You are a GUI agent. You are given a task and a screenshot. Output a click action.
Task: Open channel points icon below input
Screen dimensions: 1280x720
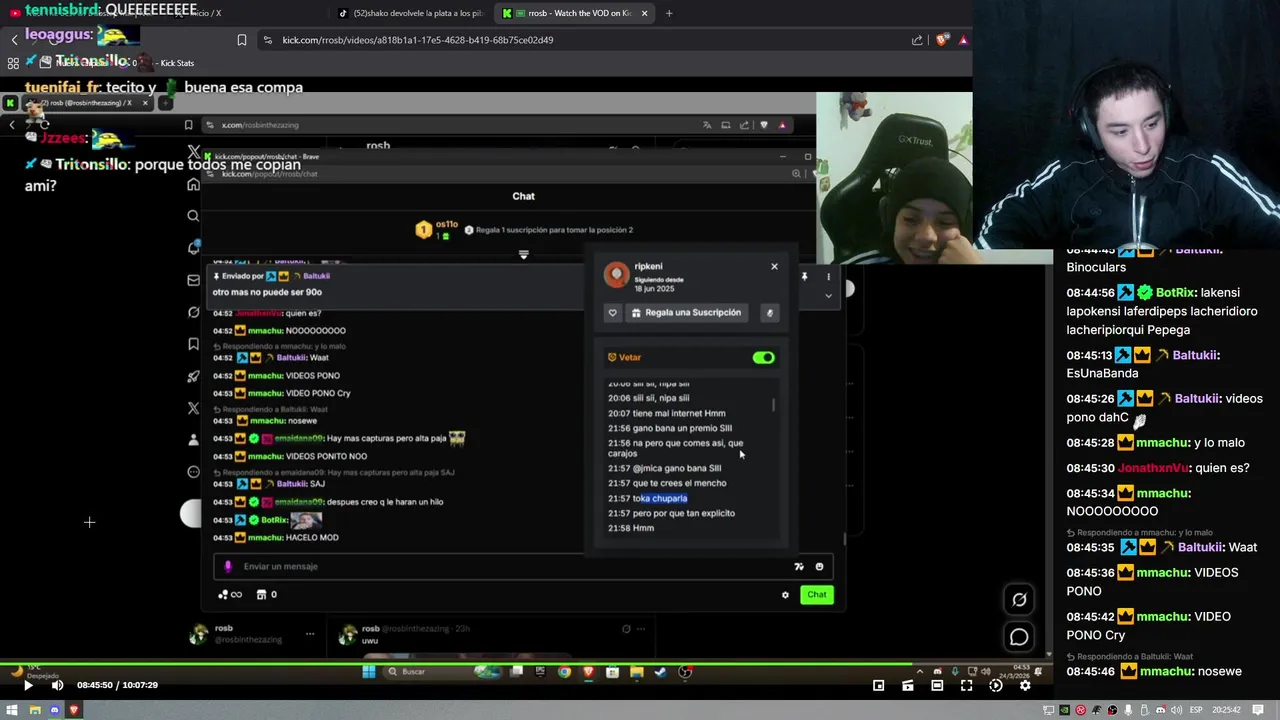click(x=230, y=594)
